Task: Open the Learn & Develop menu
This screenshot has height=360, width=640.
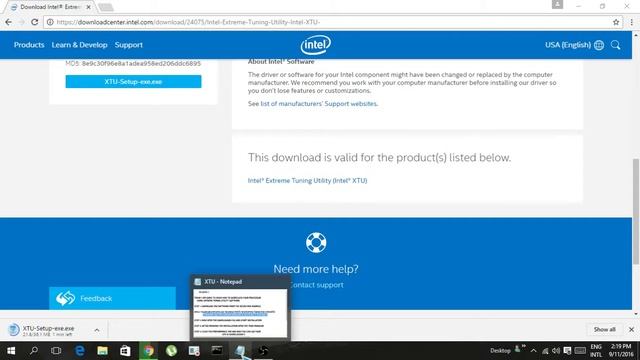Action: (80, 45)
